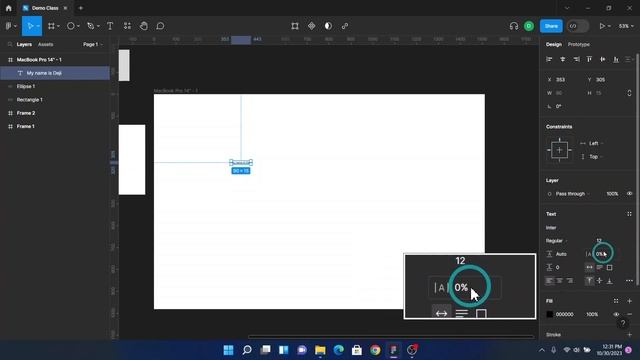640x360 pixels.
Task: Open the zoom level 53% dropdown
Action: point(626,26)
